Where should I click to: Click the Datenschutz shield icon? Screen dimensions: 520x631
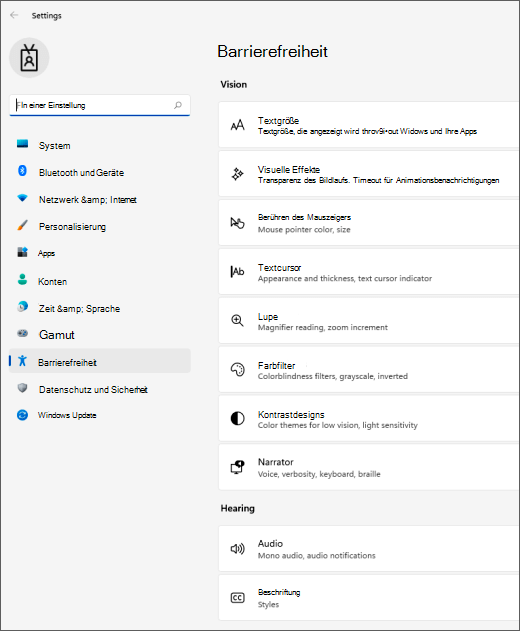[23, 388]
